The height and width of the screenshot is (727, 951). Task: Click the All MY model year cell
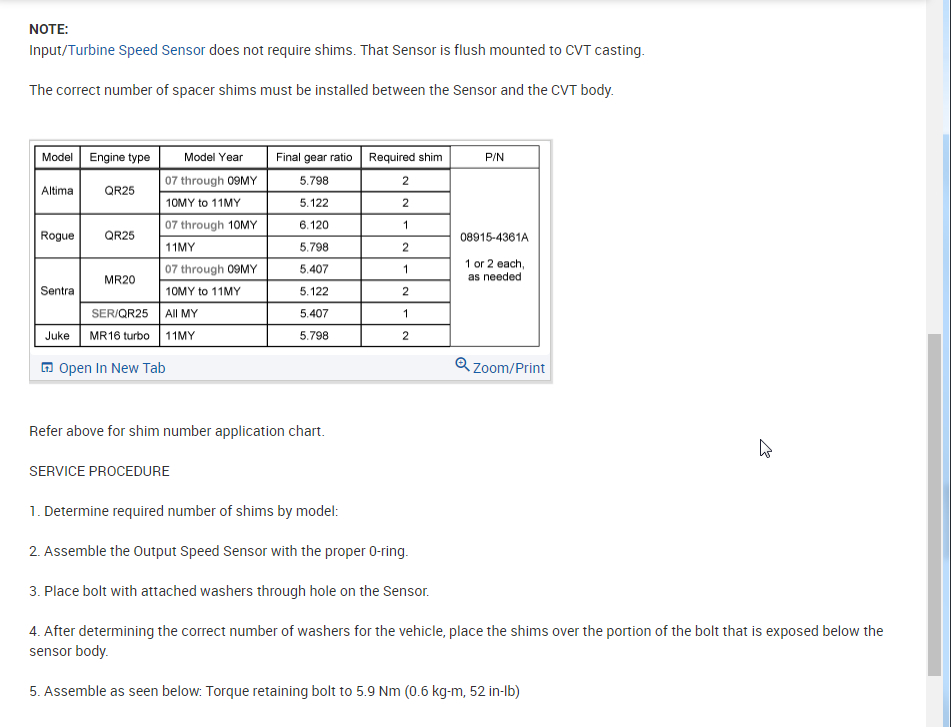coord(213,313)
